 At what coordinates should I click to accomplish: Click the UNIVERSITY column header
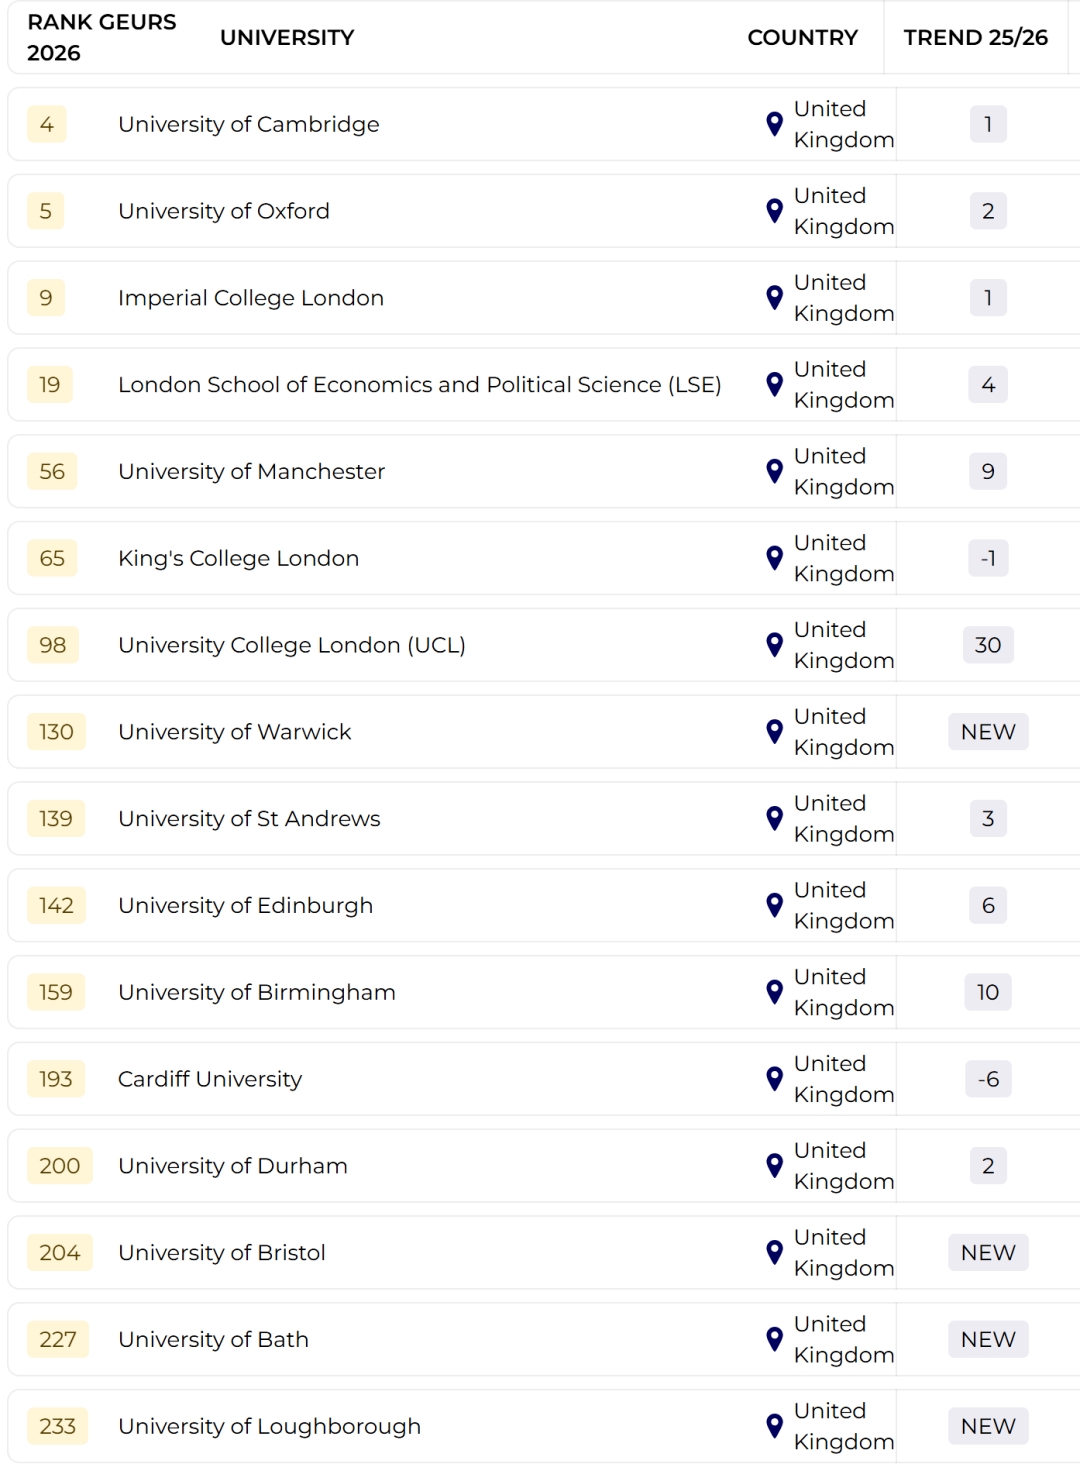click(x=287, y=38)
